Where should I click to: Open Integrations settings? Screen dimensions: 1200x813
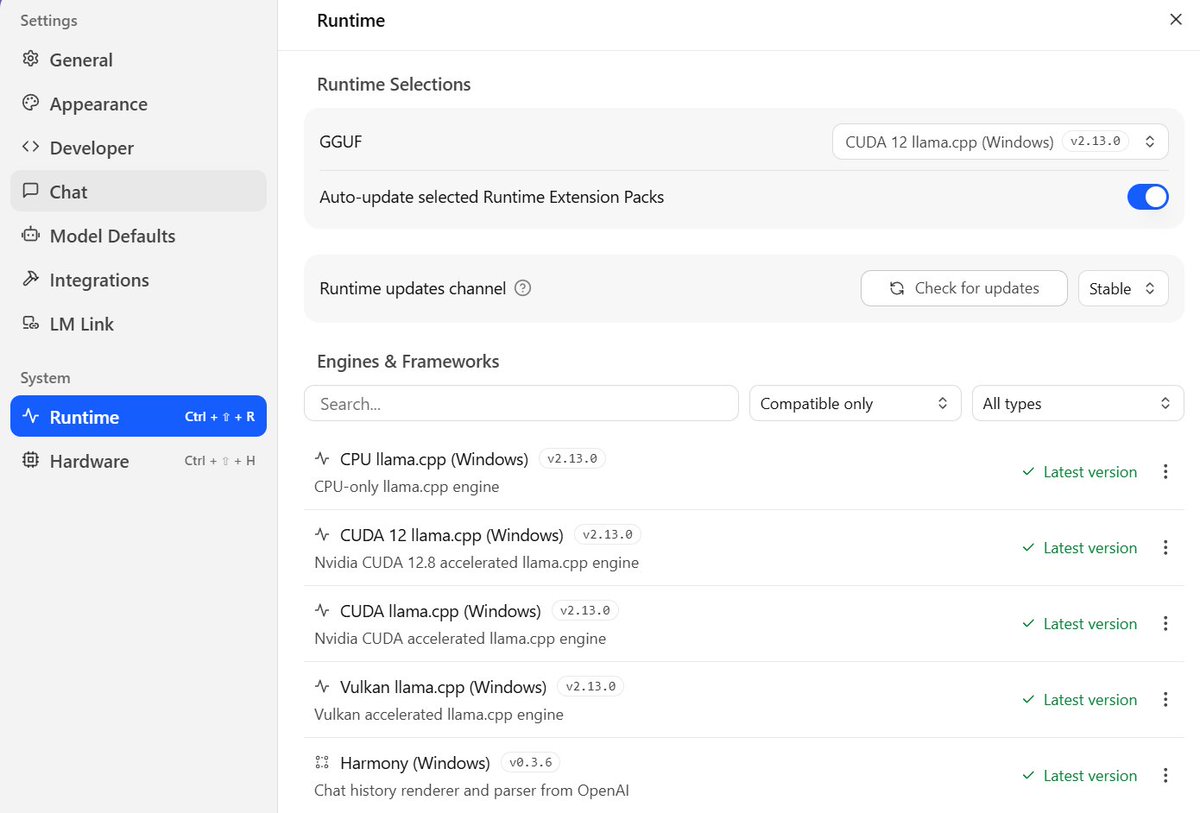coord(138,280)
